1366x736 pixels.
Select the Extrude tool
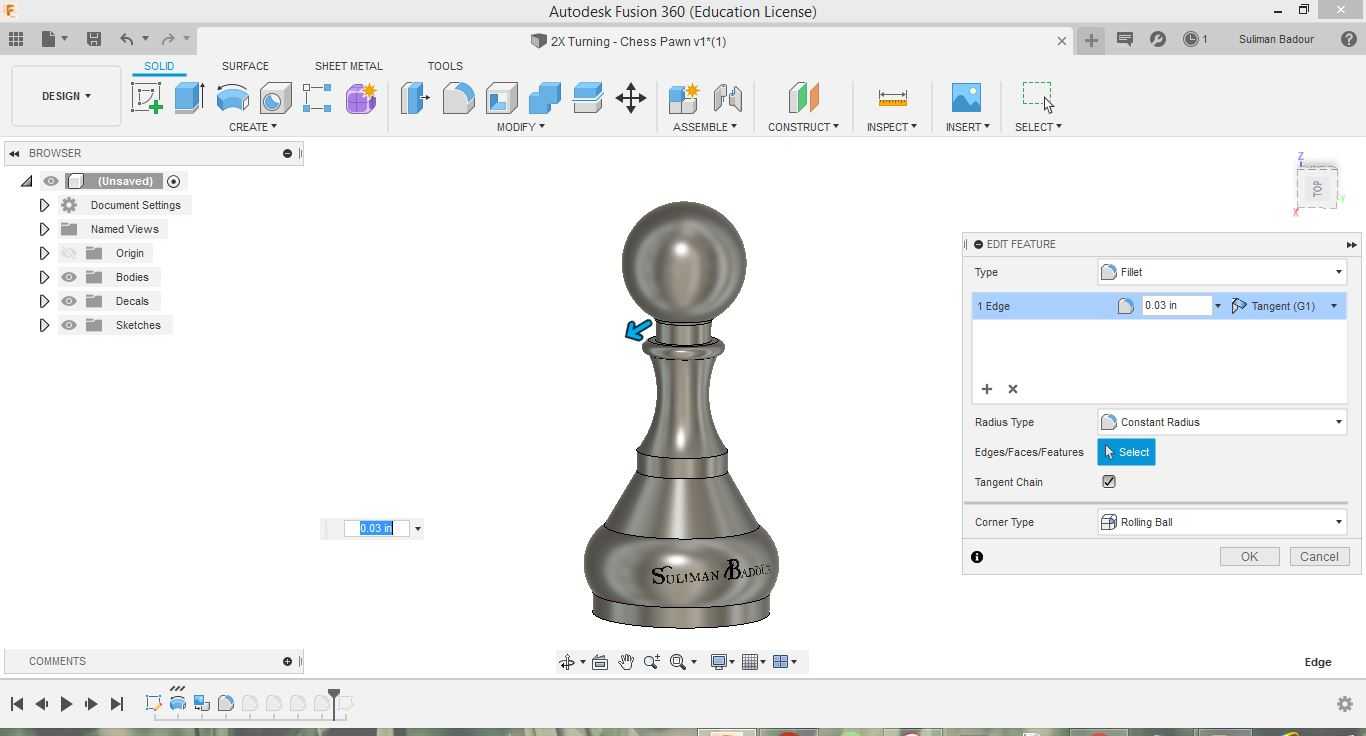(x=189, y=98)
